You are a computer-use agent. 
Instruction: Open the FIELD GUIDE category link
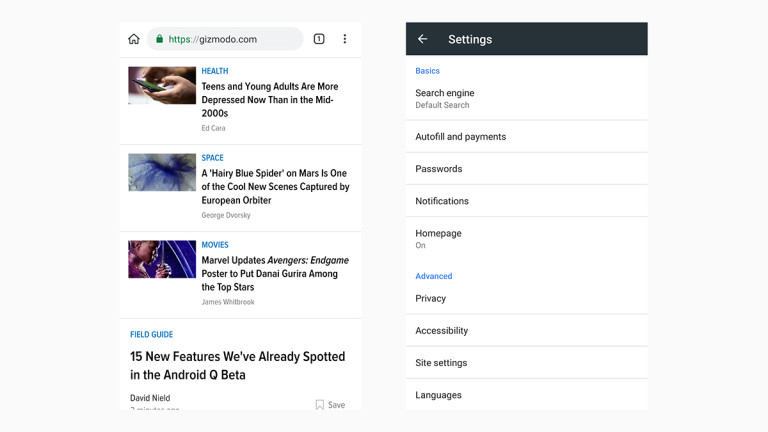pyautogui.click(x=151, y=335)
